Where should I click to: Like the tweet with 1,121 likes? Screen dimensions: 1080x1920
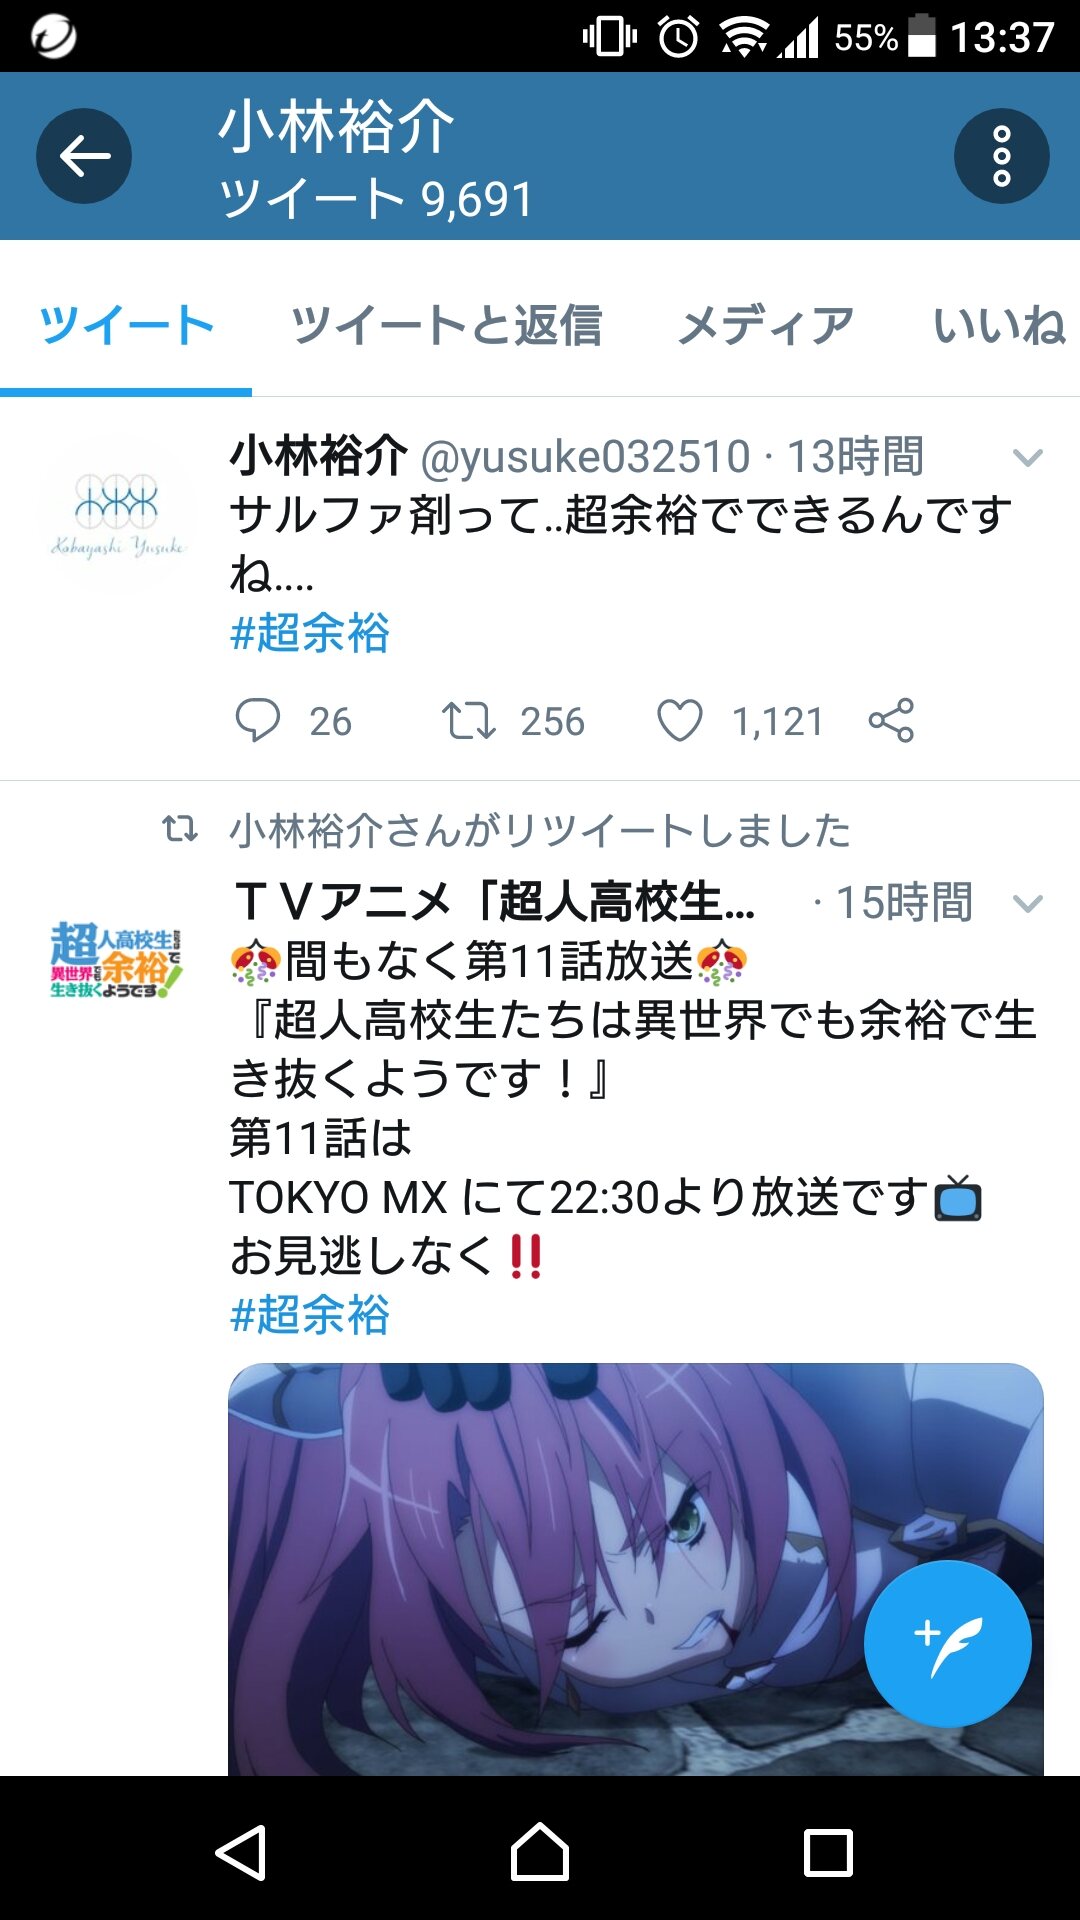click(679, 720)
